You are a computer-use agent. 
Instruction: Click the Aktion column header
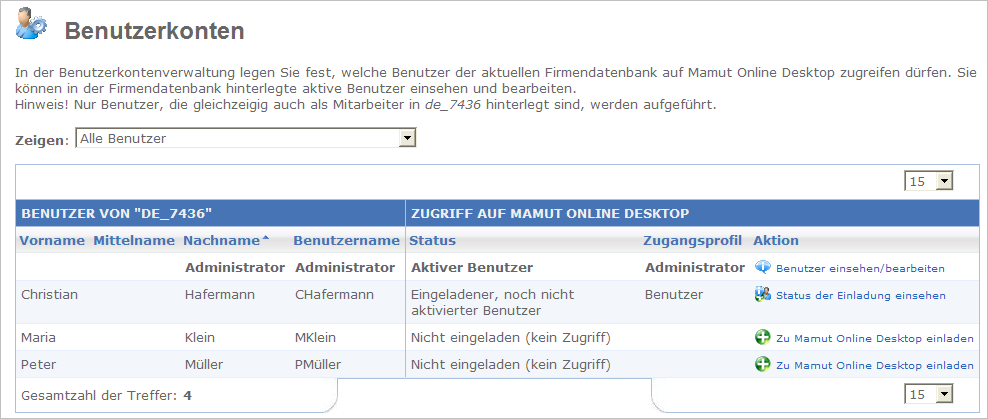tap(776, 241)
